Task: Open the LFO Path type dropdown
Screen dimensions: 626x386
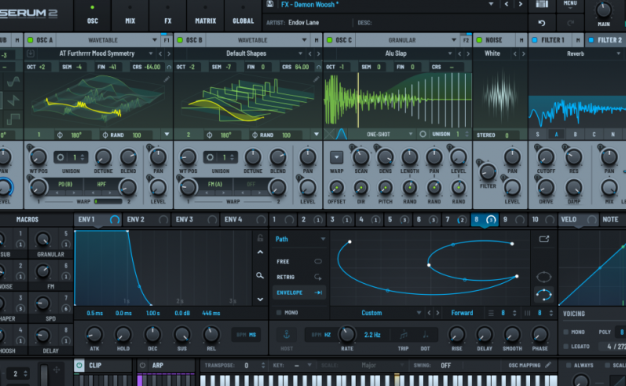Action: click(299, 239)
